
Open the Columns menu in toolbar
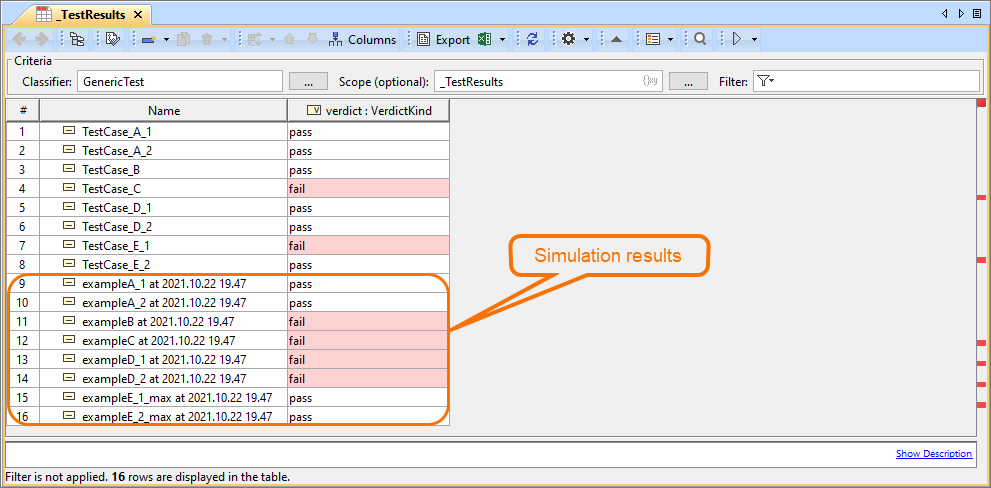coord(362,40)
